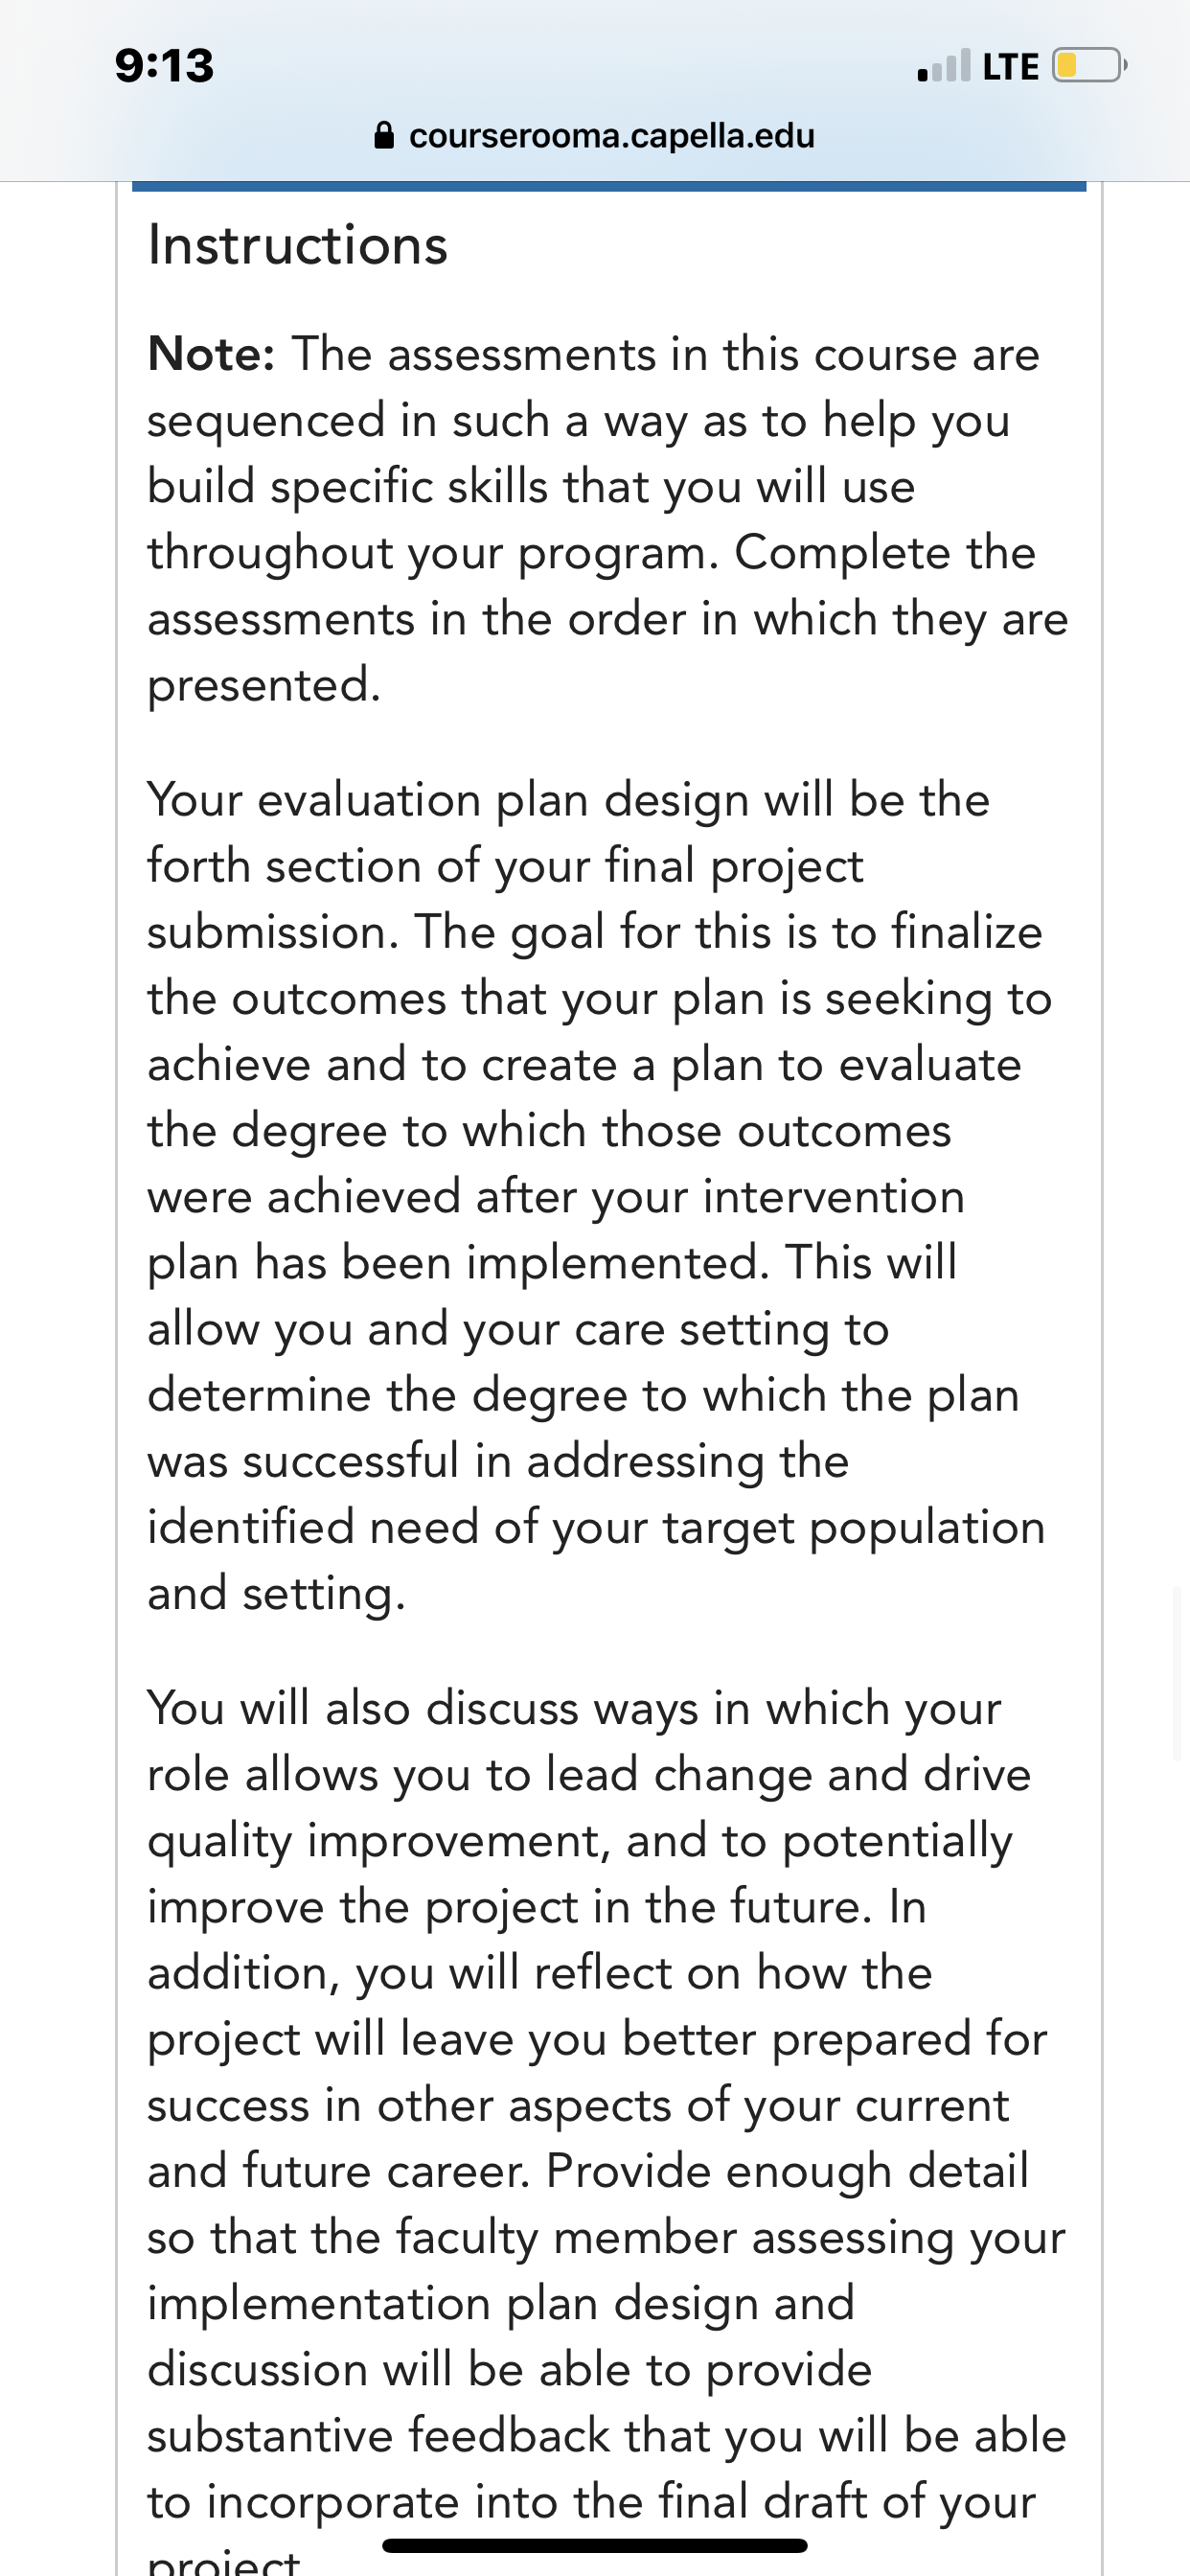Tap the blue bar above Instructions
1190x2576 pixels.
pos(609,186)
